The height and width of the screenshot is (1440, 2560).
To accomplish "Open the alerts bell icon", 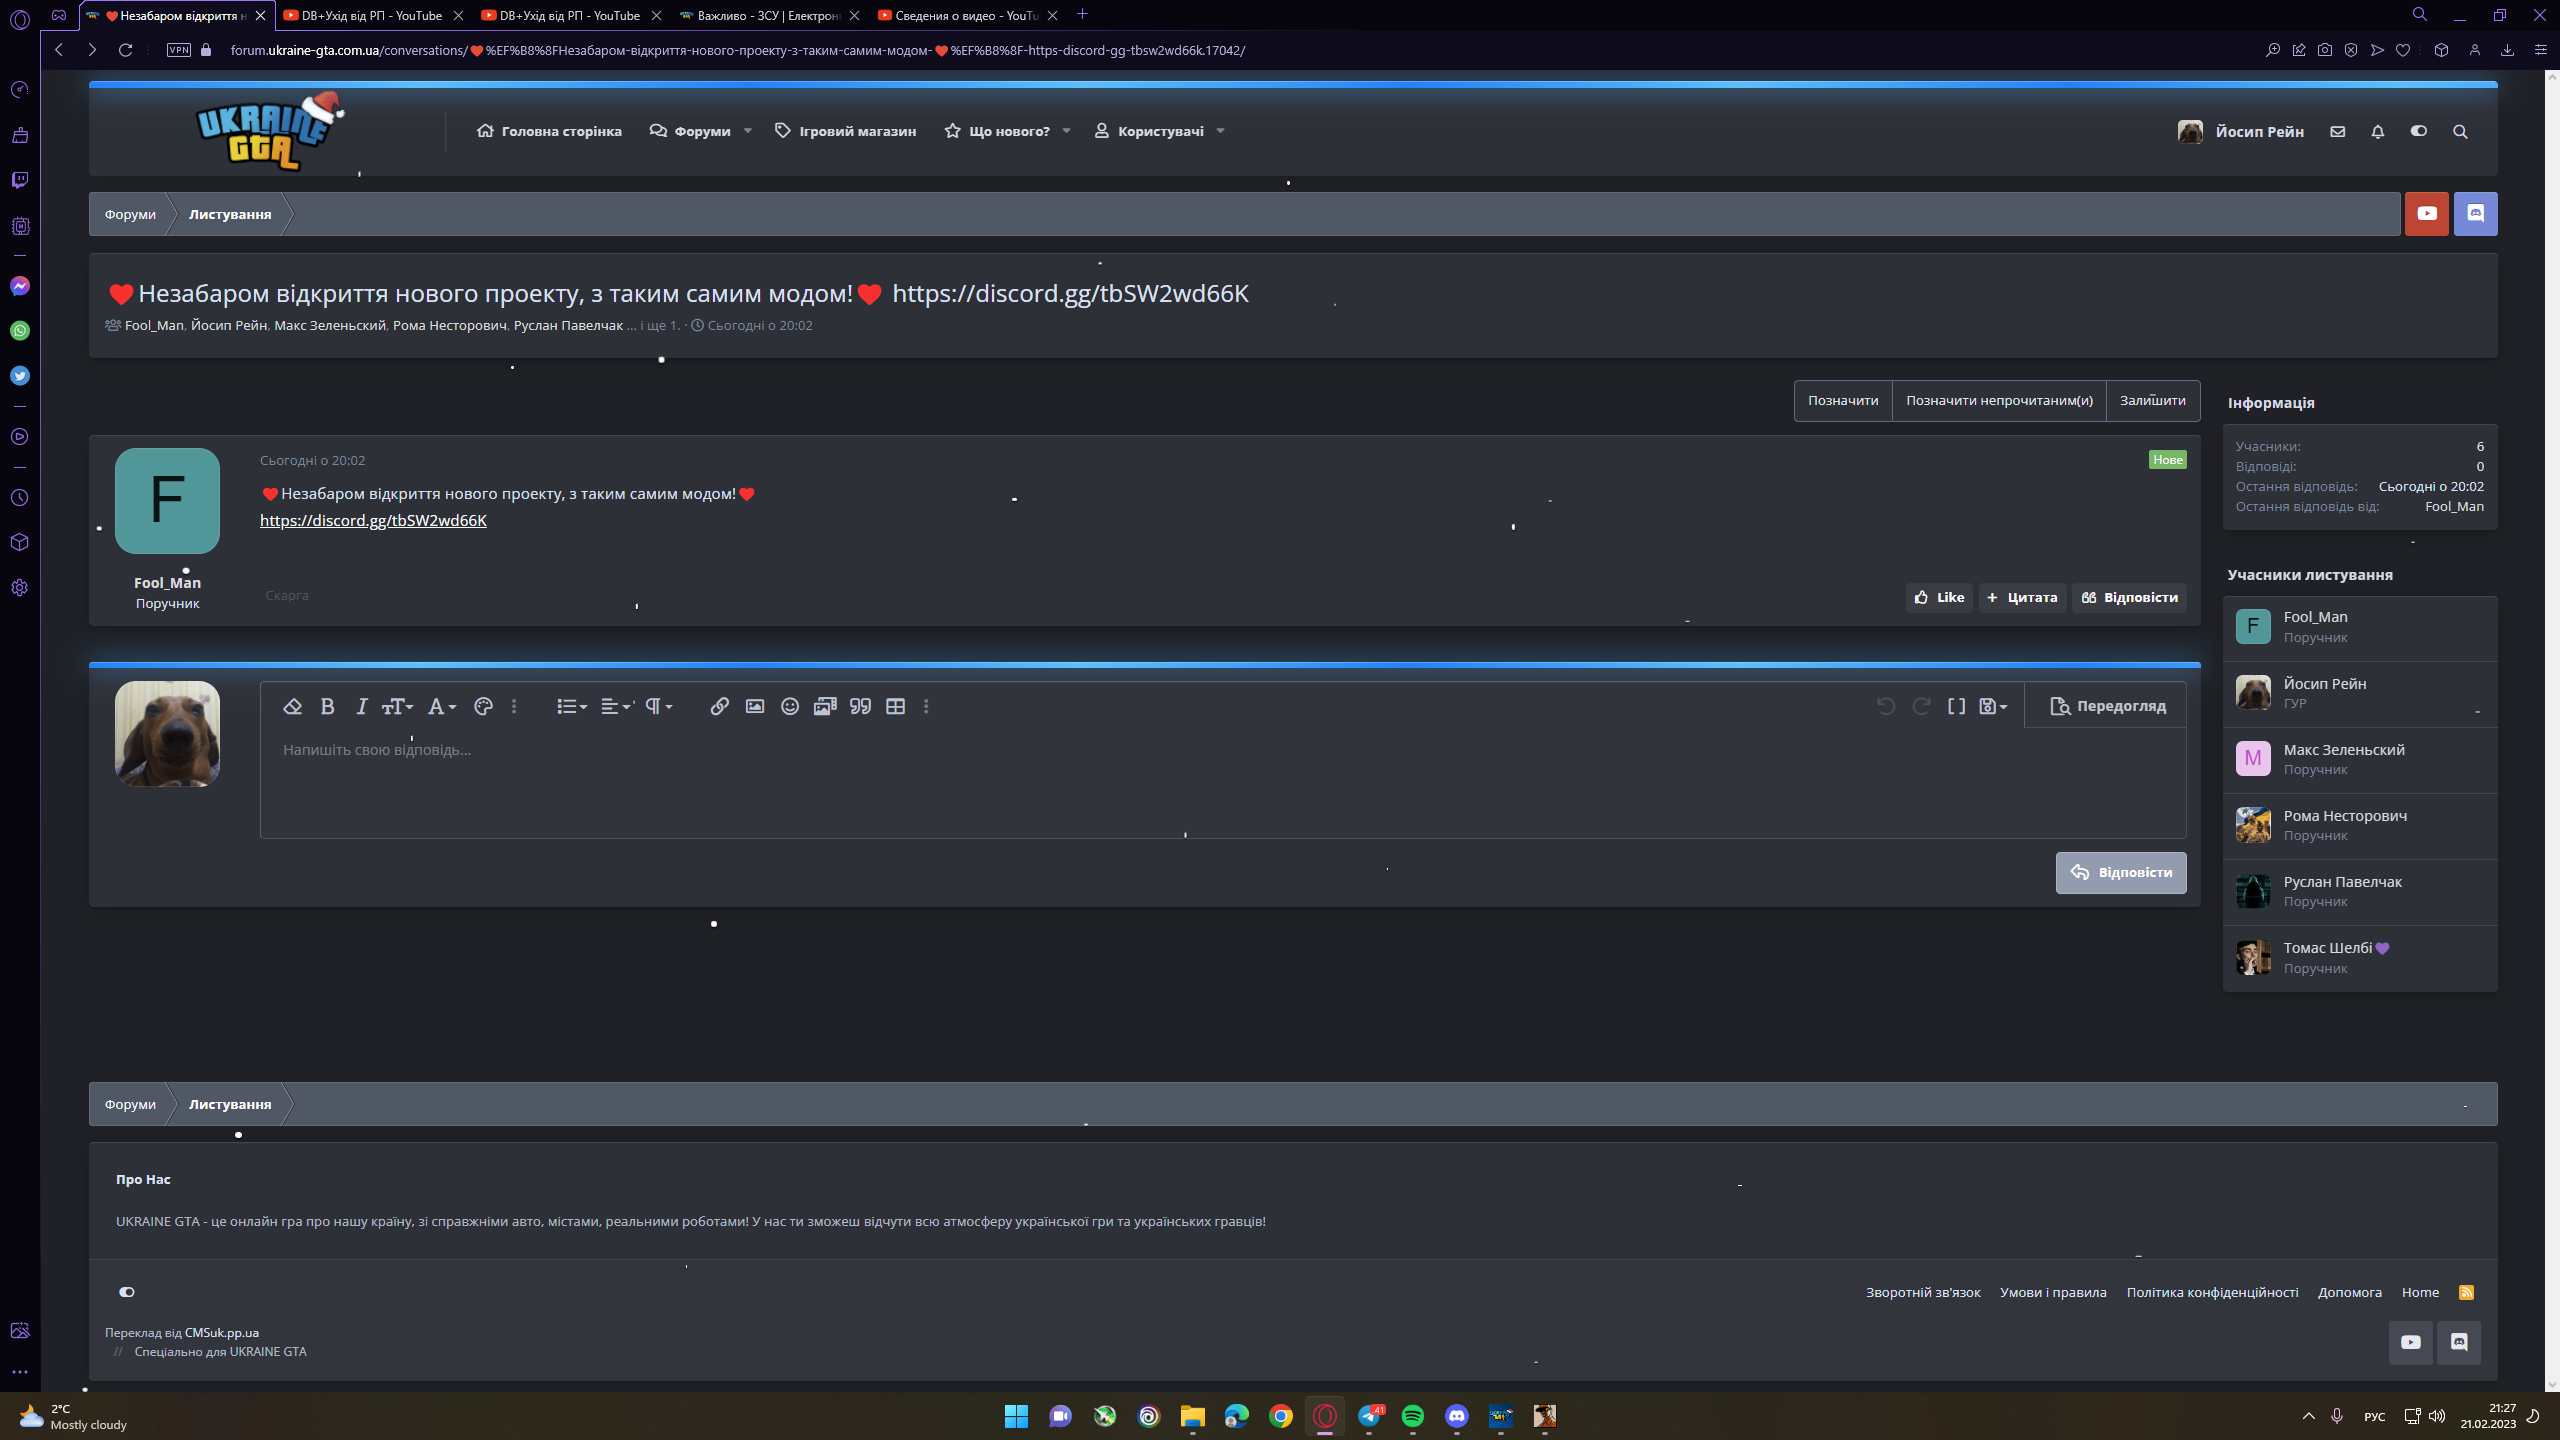I will pyautogui.click(x=2378, y=131).
